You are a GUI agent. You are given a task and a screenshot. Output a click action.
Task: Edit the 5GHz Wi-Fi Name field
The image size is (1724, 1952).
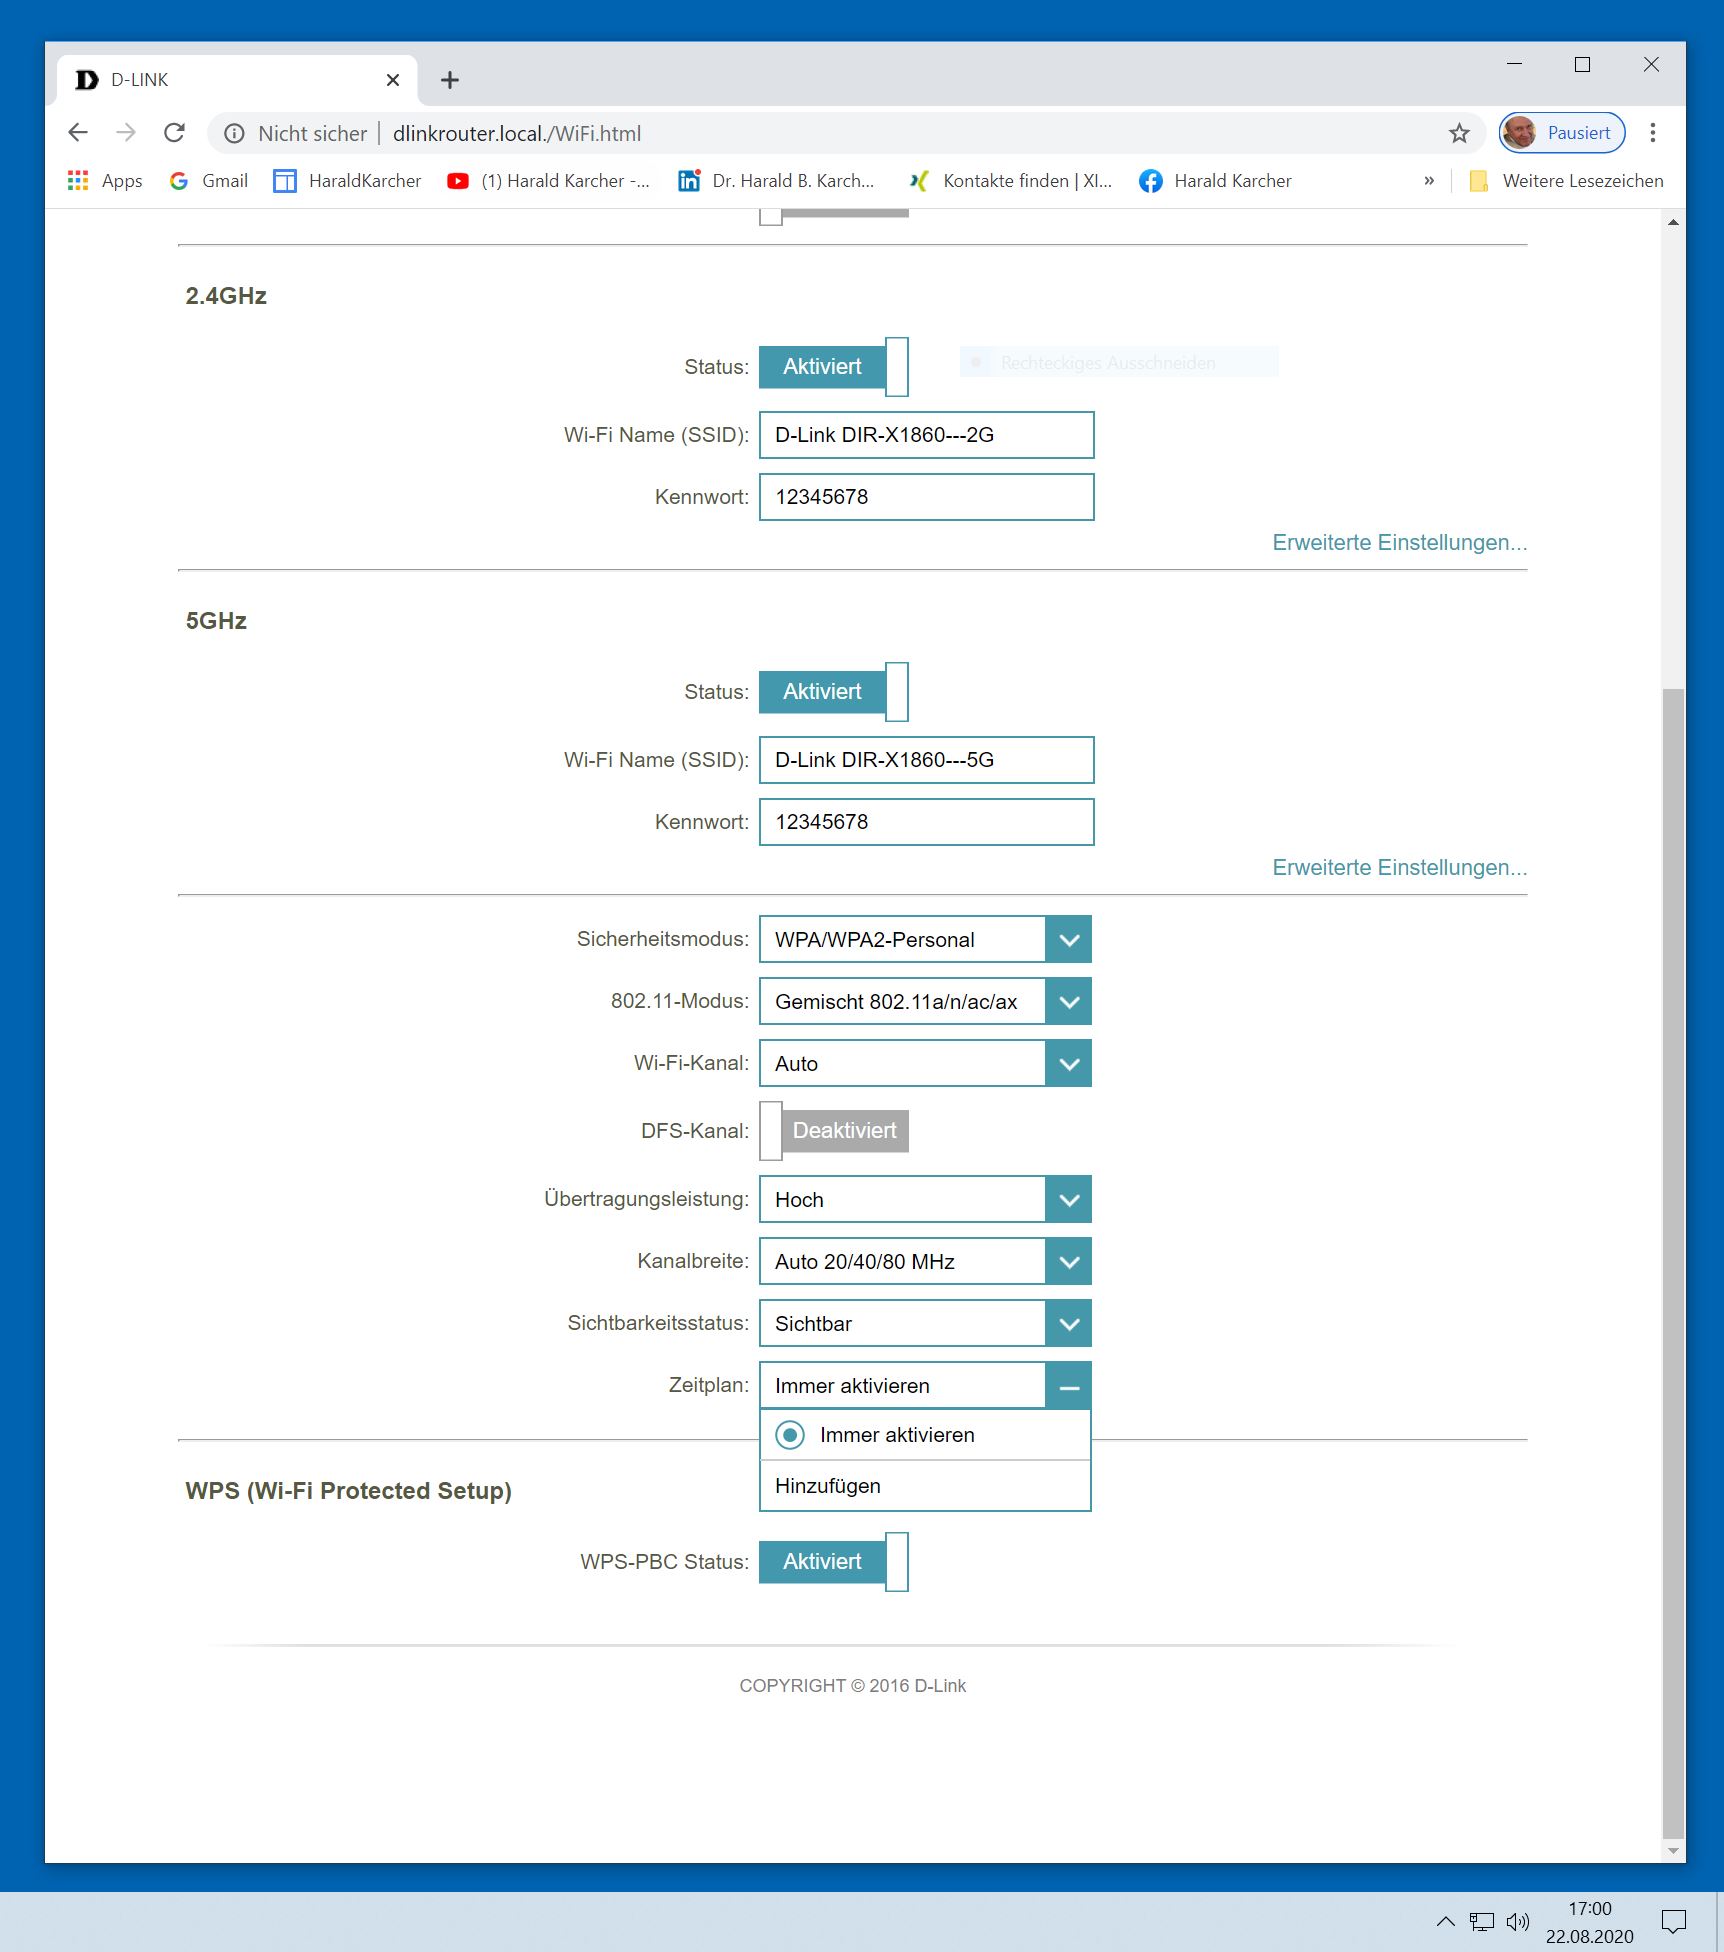coord(926,760)
